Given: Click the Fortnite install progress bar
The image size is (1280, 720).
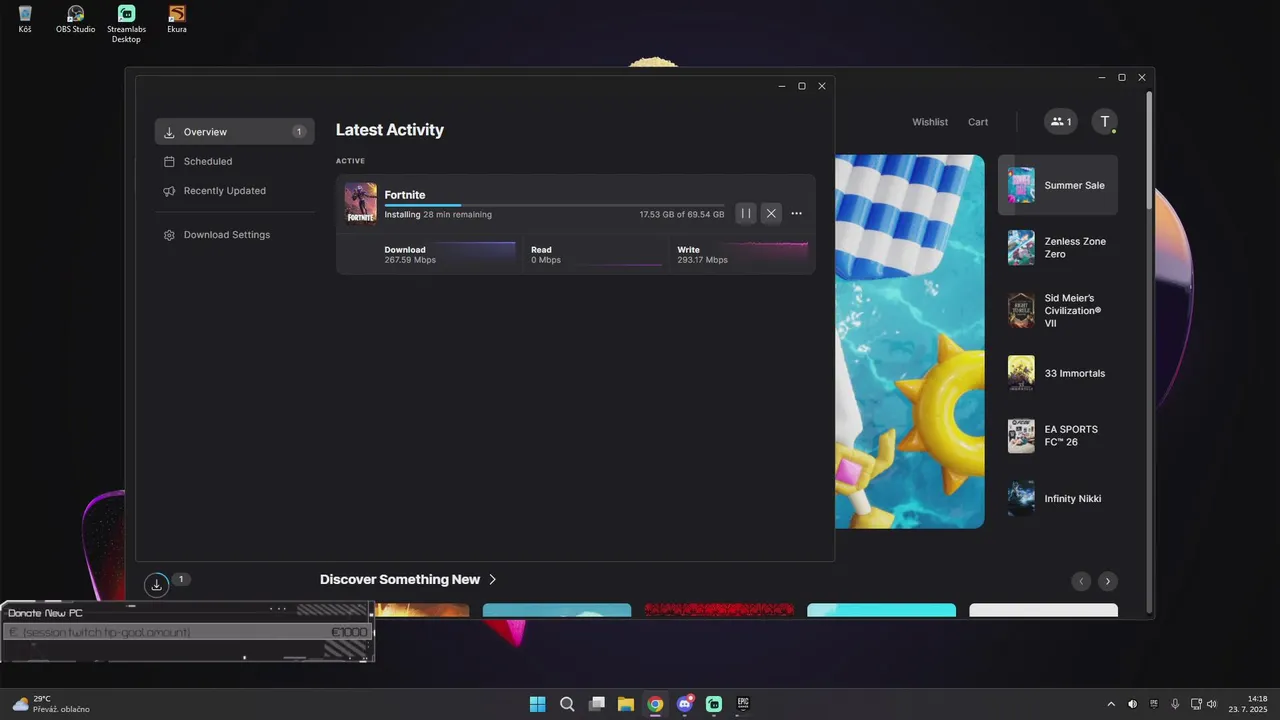Looking at the screenshot, I should click(554, 205).
